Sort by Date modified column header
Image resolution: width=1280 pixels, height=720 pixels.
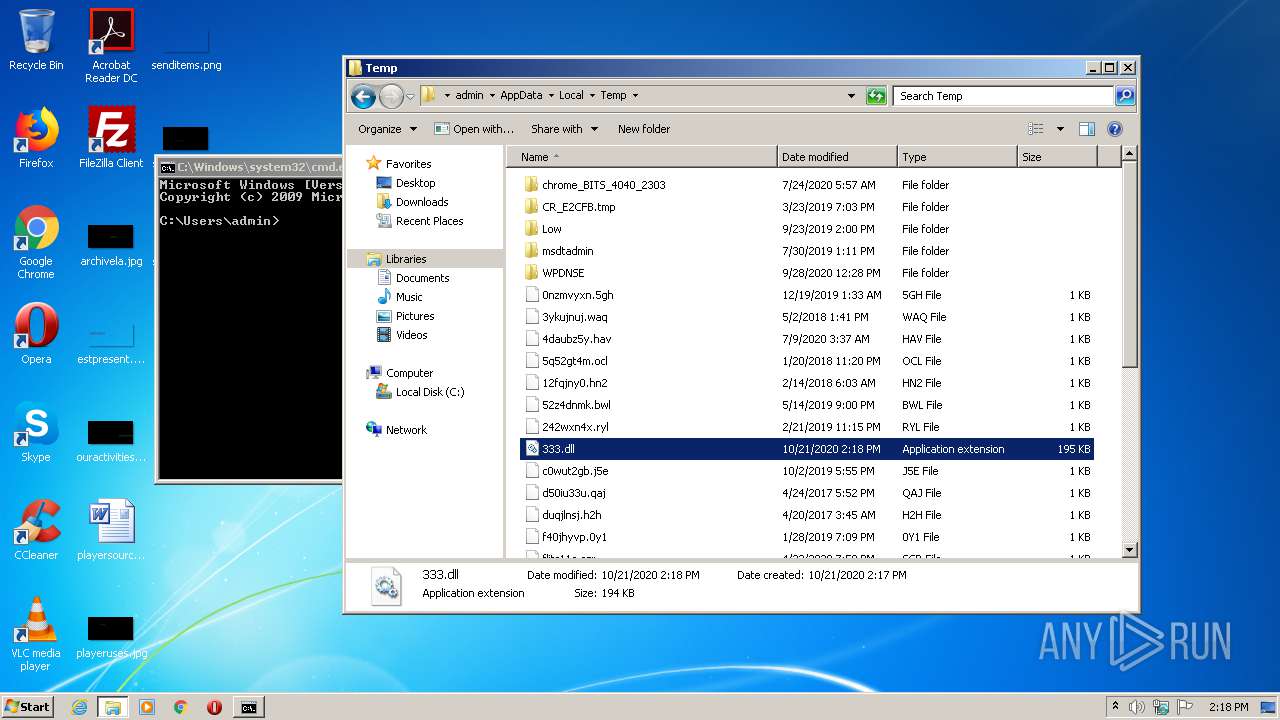pyautogui.click(x=837, y=157)
